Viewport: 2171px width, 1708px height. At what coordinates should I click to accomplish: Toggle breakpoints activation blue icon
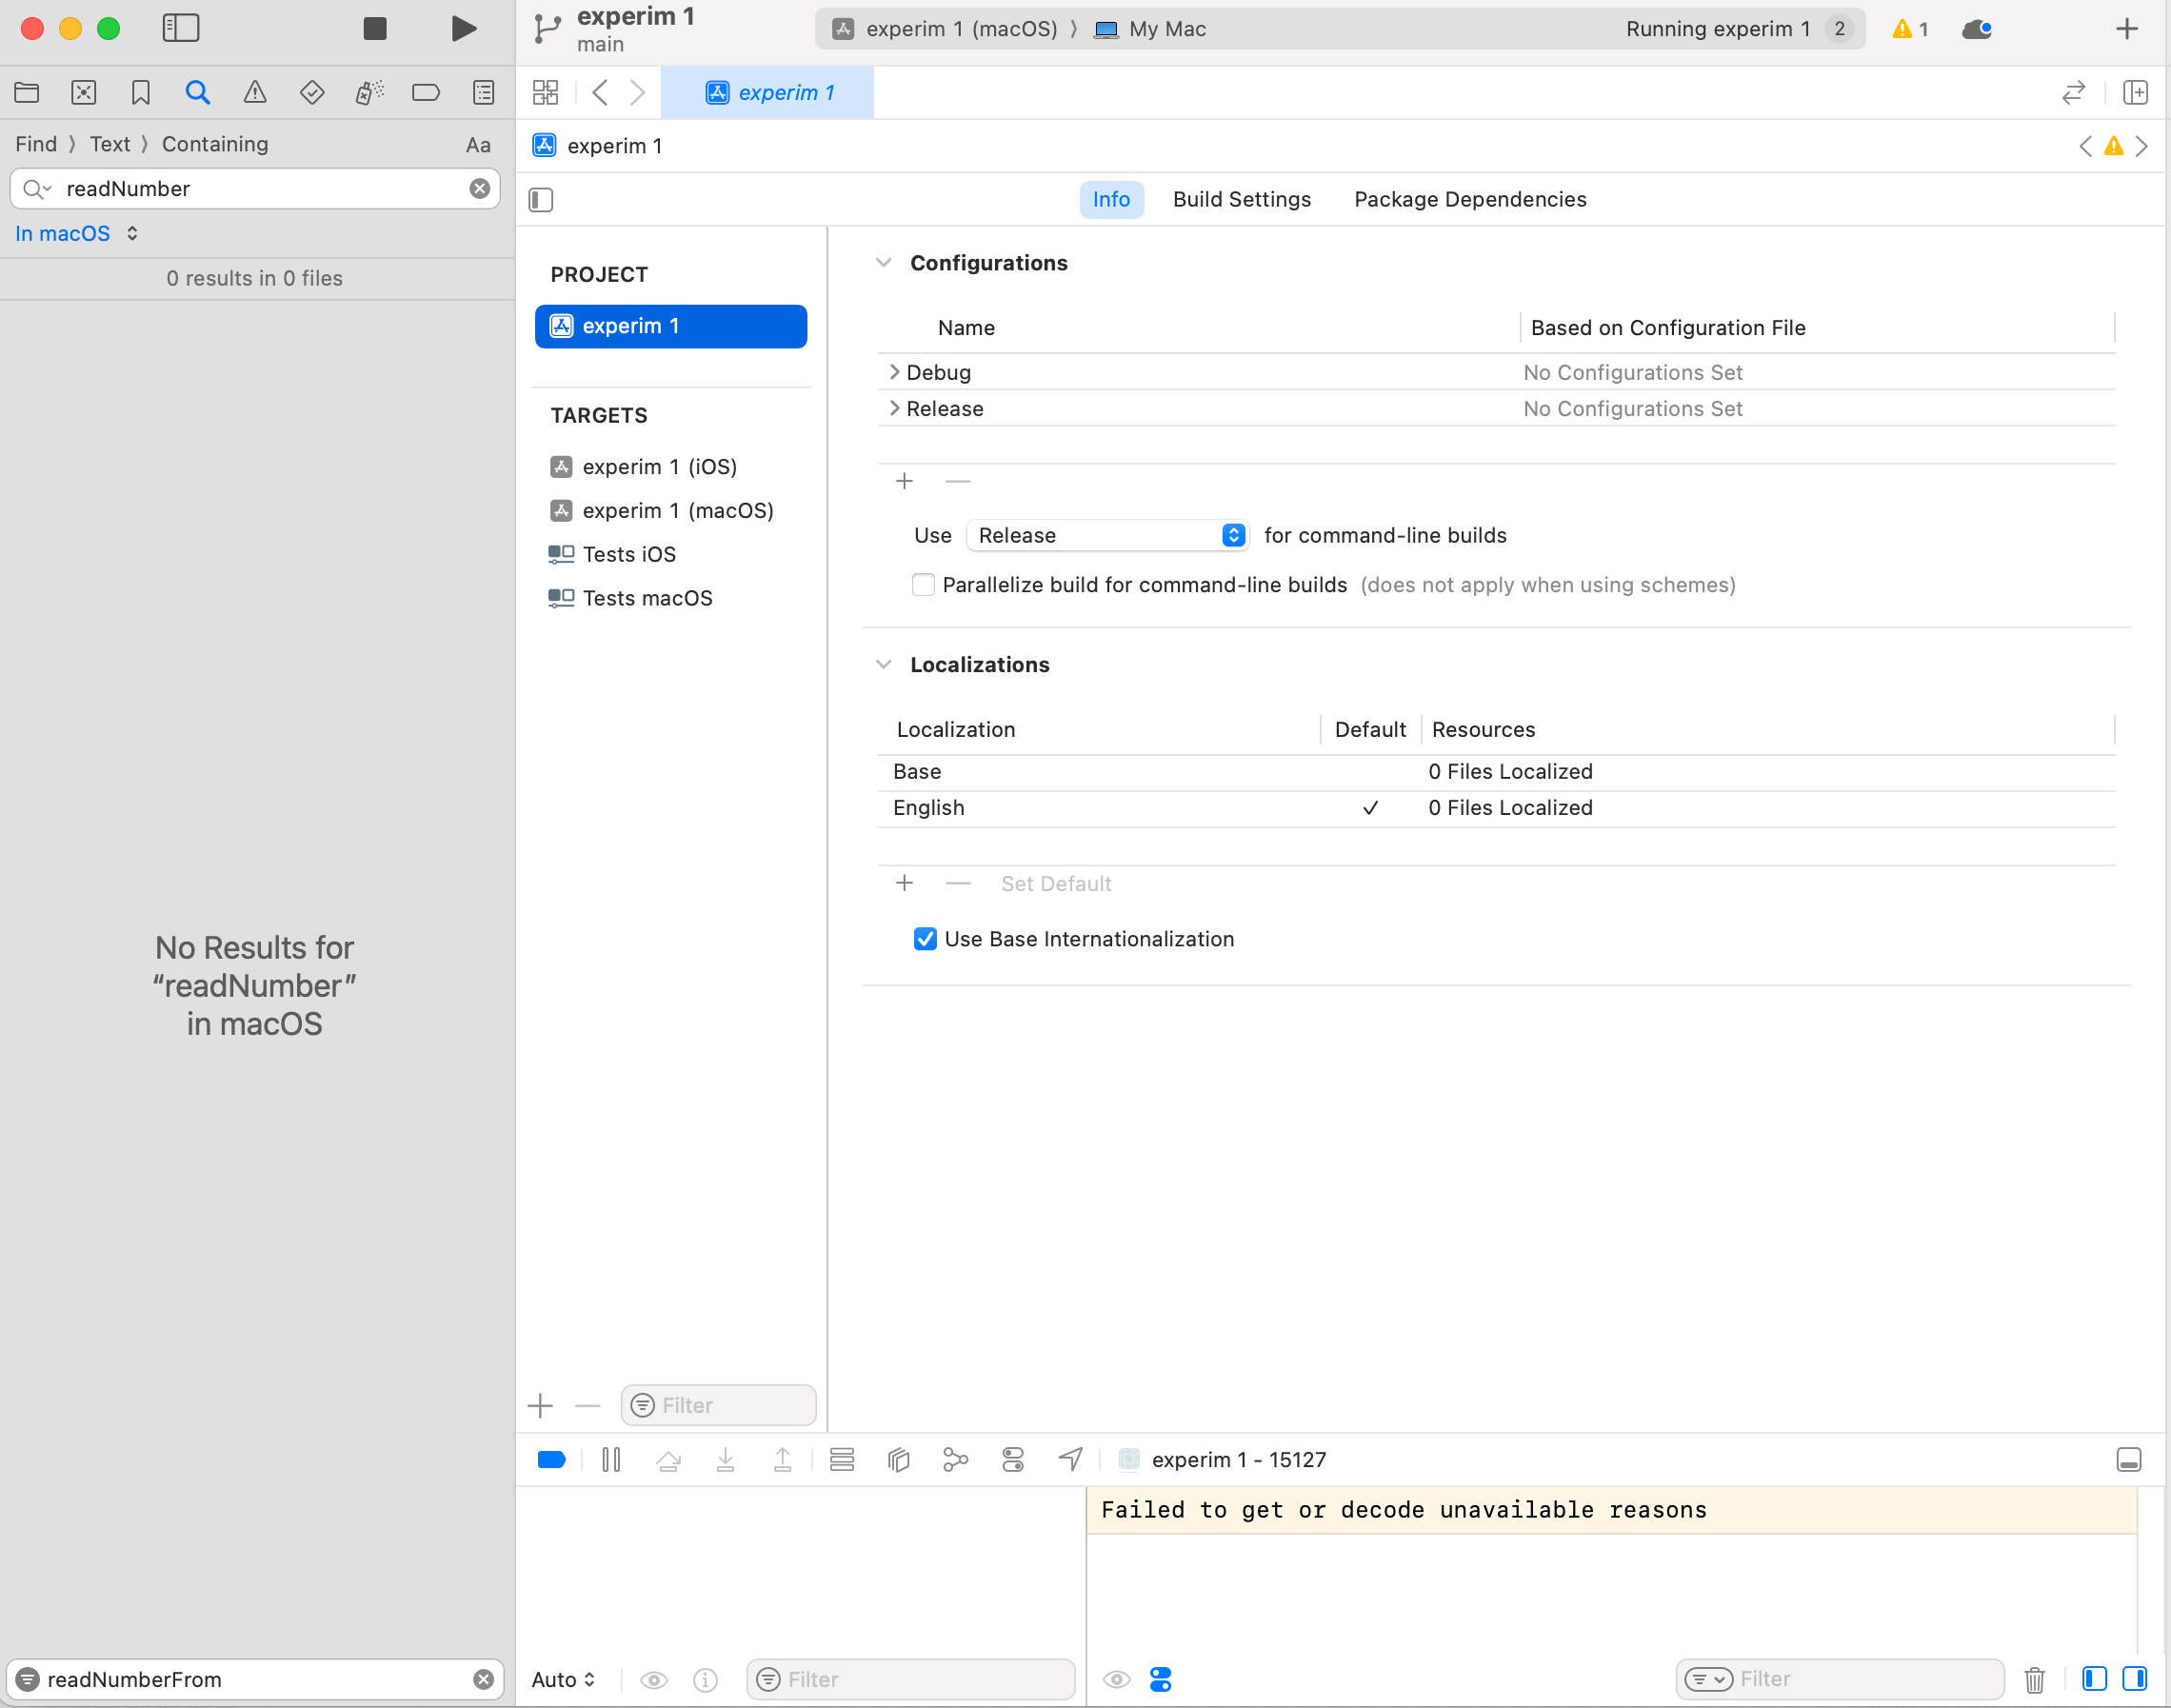(x=552, y=1460)
